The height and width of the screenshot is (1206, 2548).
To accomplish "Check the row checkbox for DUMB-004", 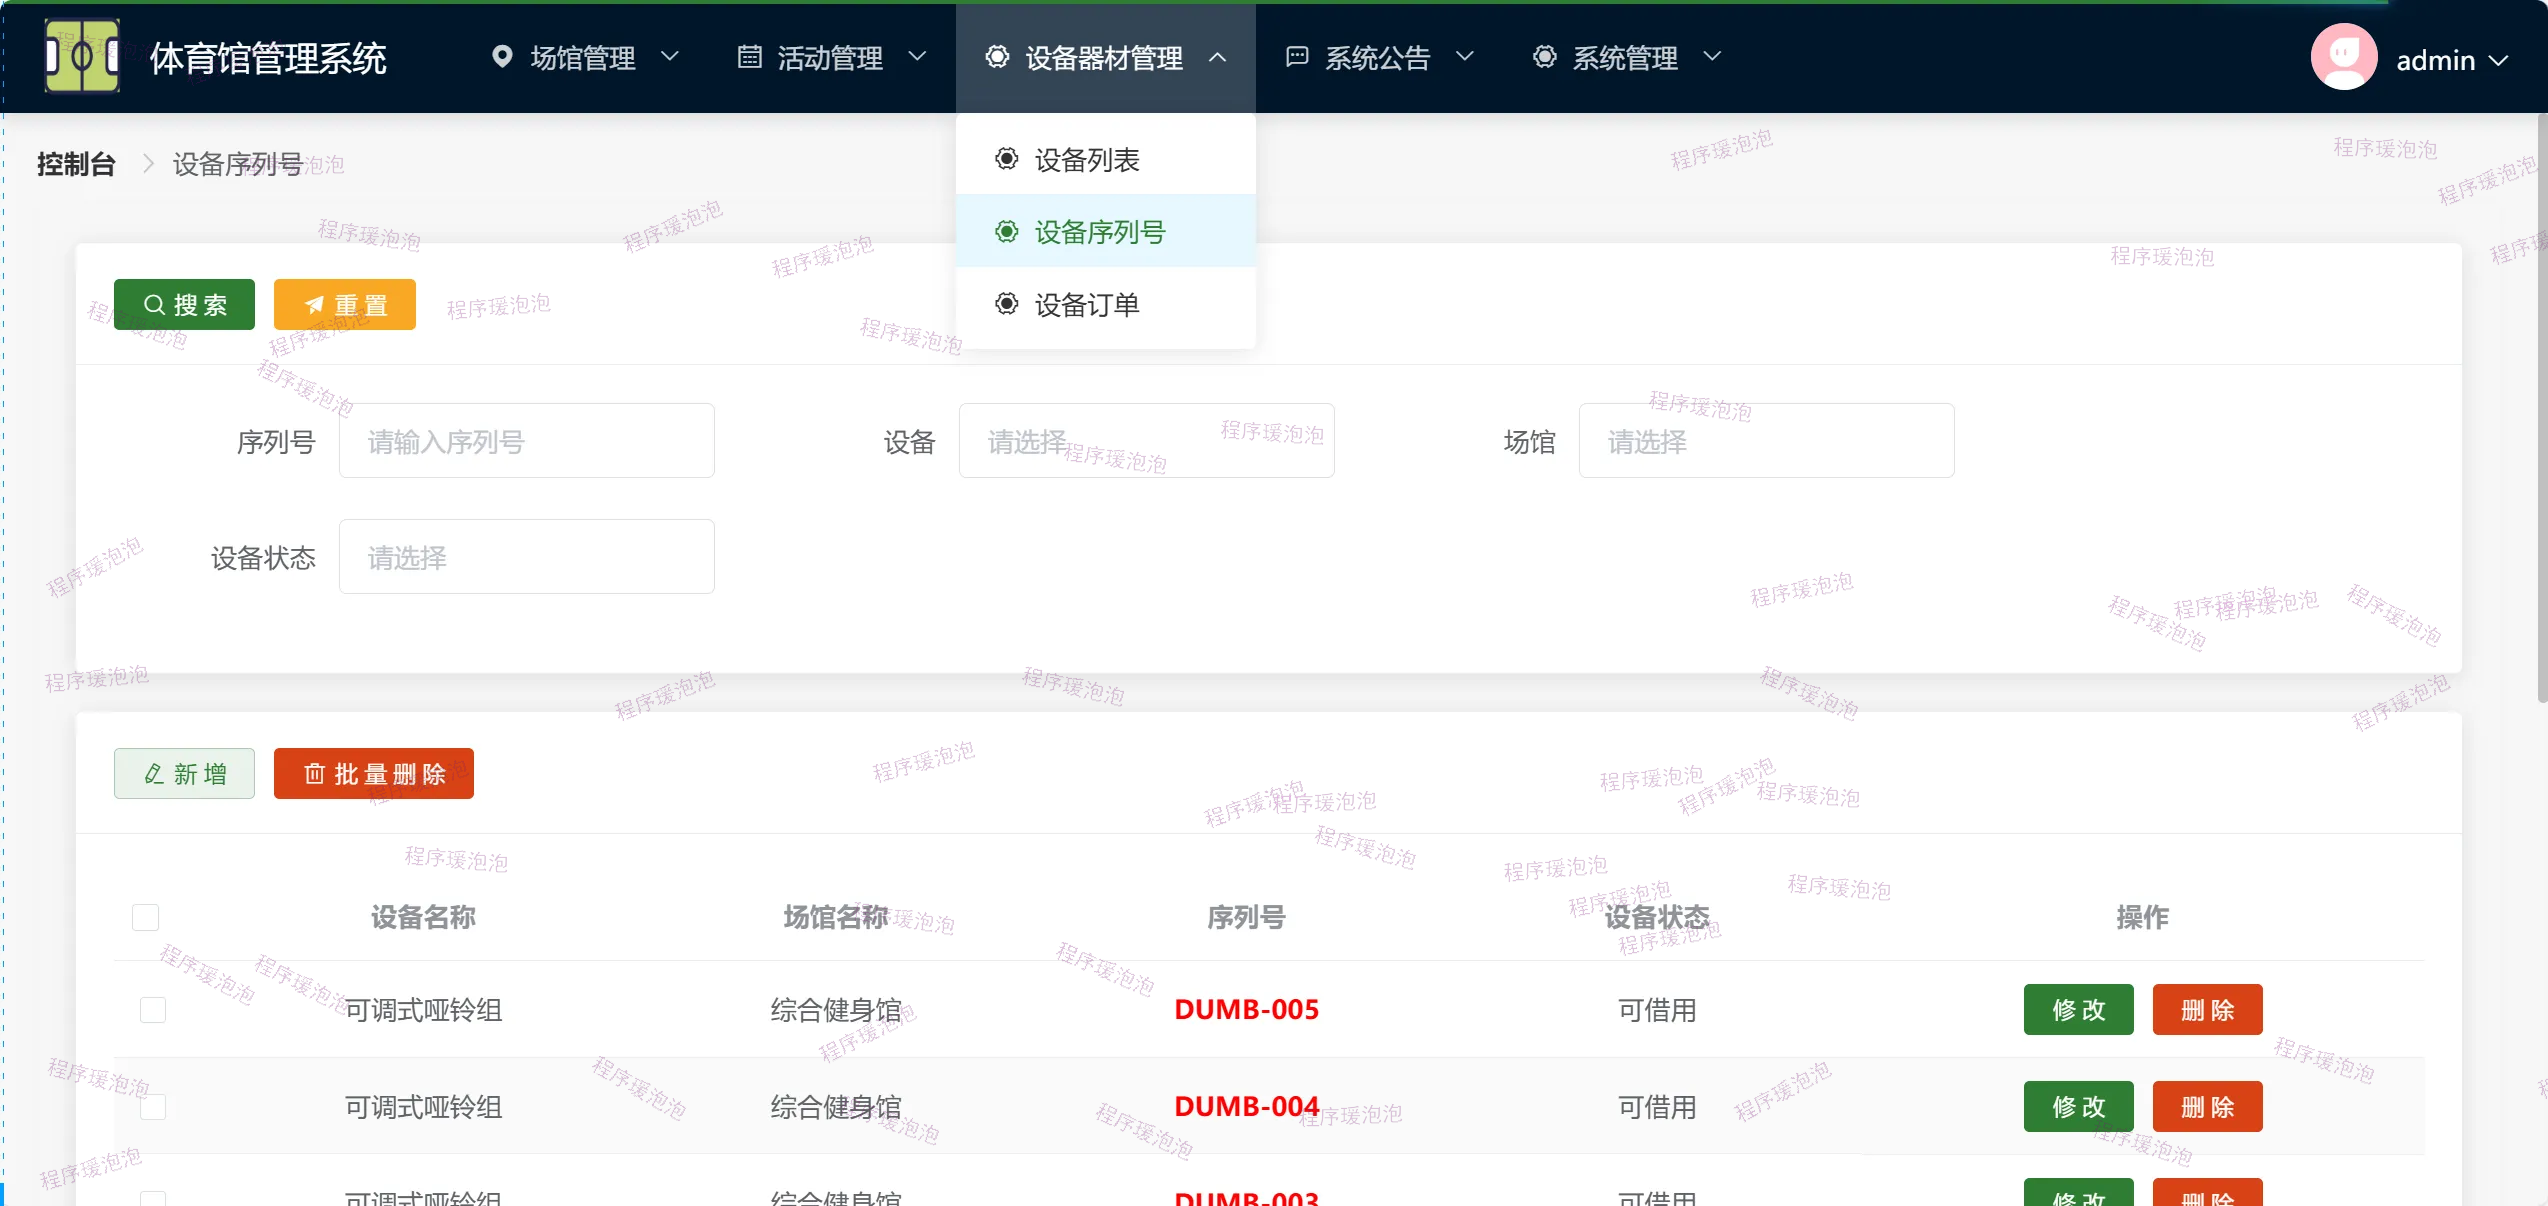I will click(x=153, y=1107).
